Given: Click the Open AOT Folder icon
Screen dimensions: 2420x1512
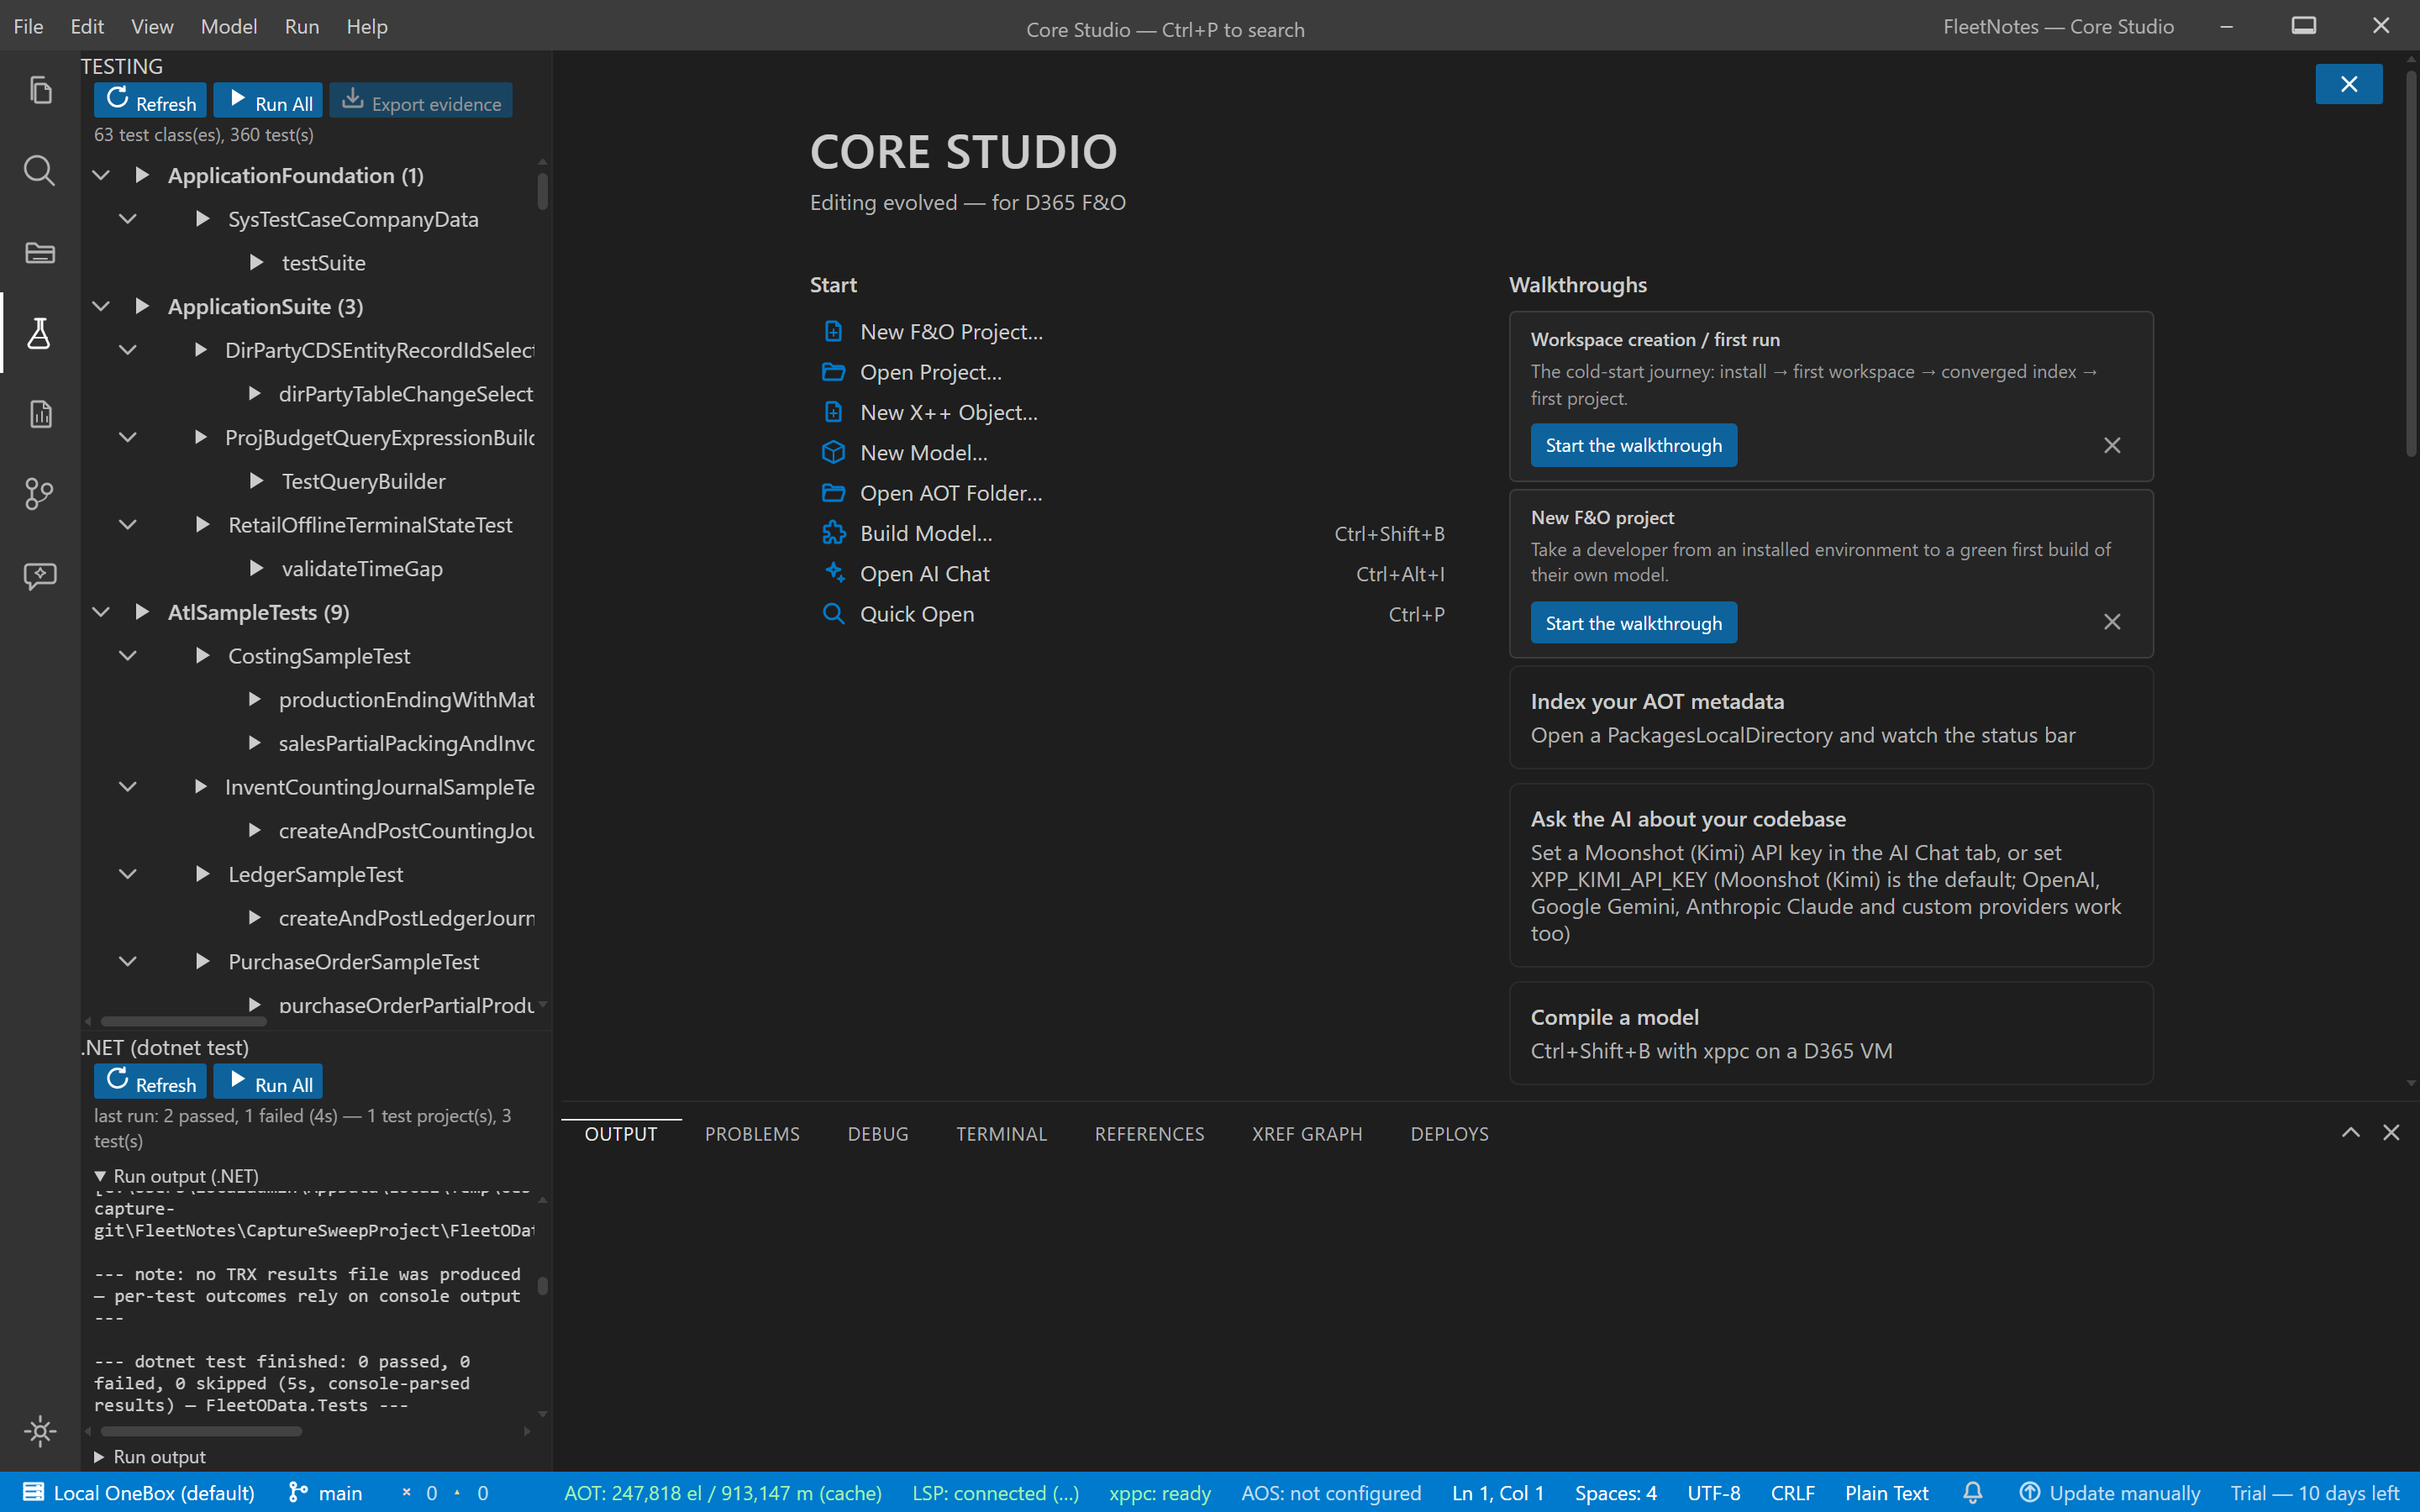Looking at the screenshot, I should point(833,493).
